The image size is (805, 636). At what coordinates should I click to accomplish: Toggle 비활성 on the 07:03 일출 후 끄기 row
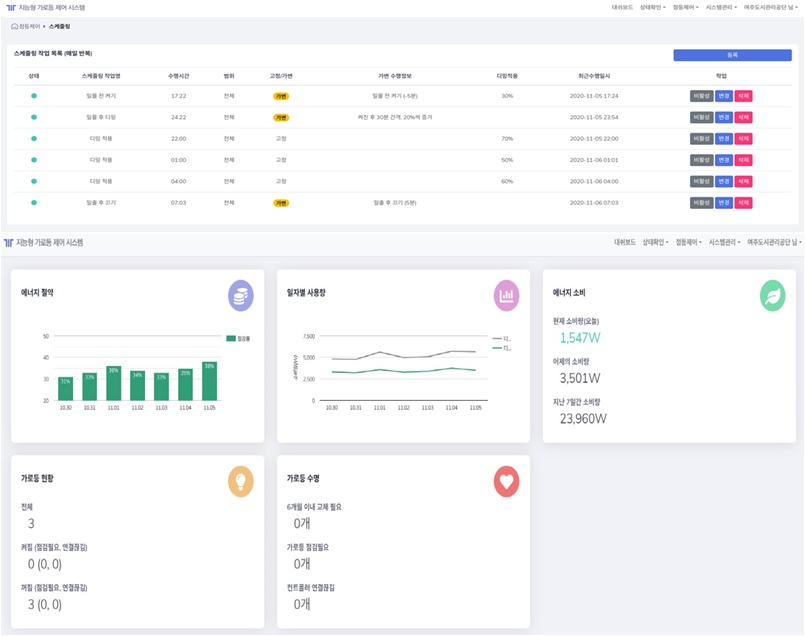pyautogui.click(x=702, y=203)
